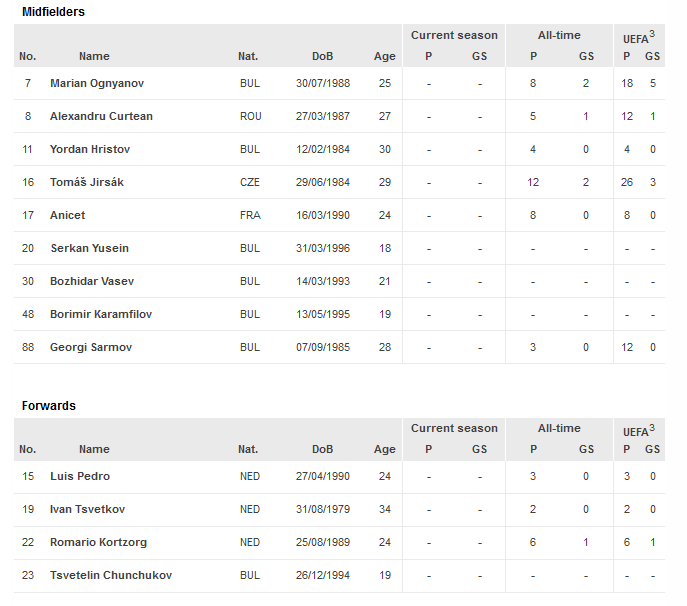Select the Midfielders DoB column header
This screenshot has height=606, width=687.
click(322, 57)
